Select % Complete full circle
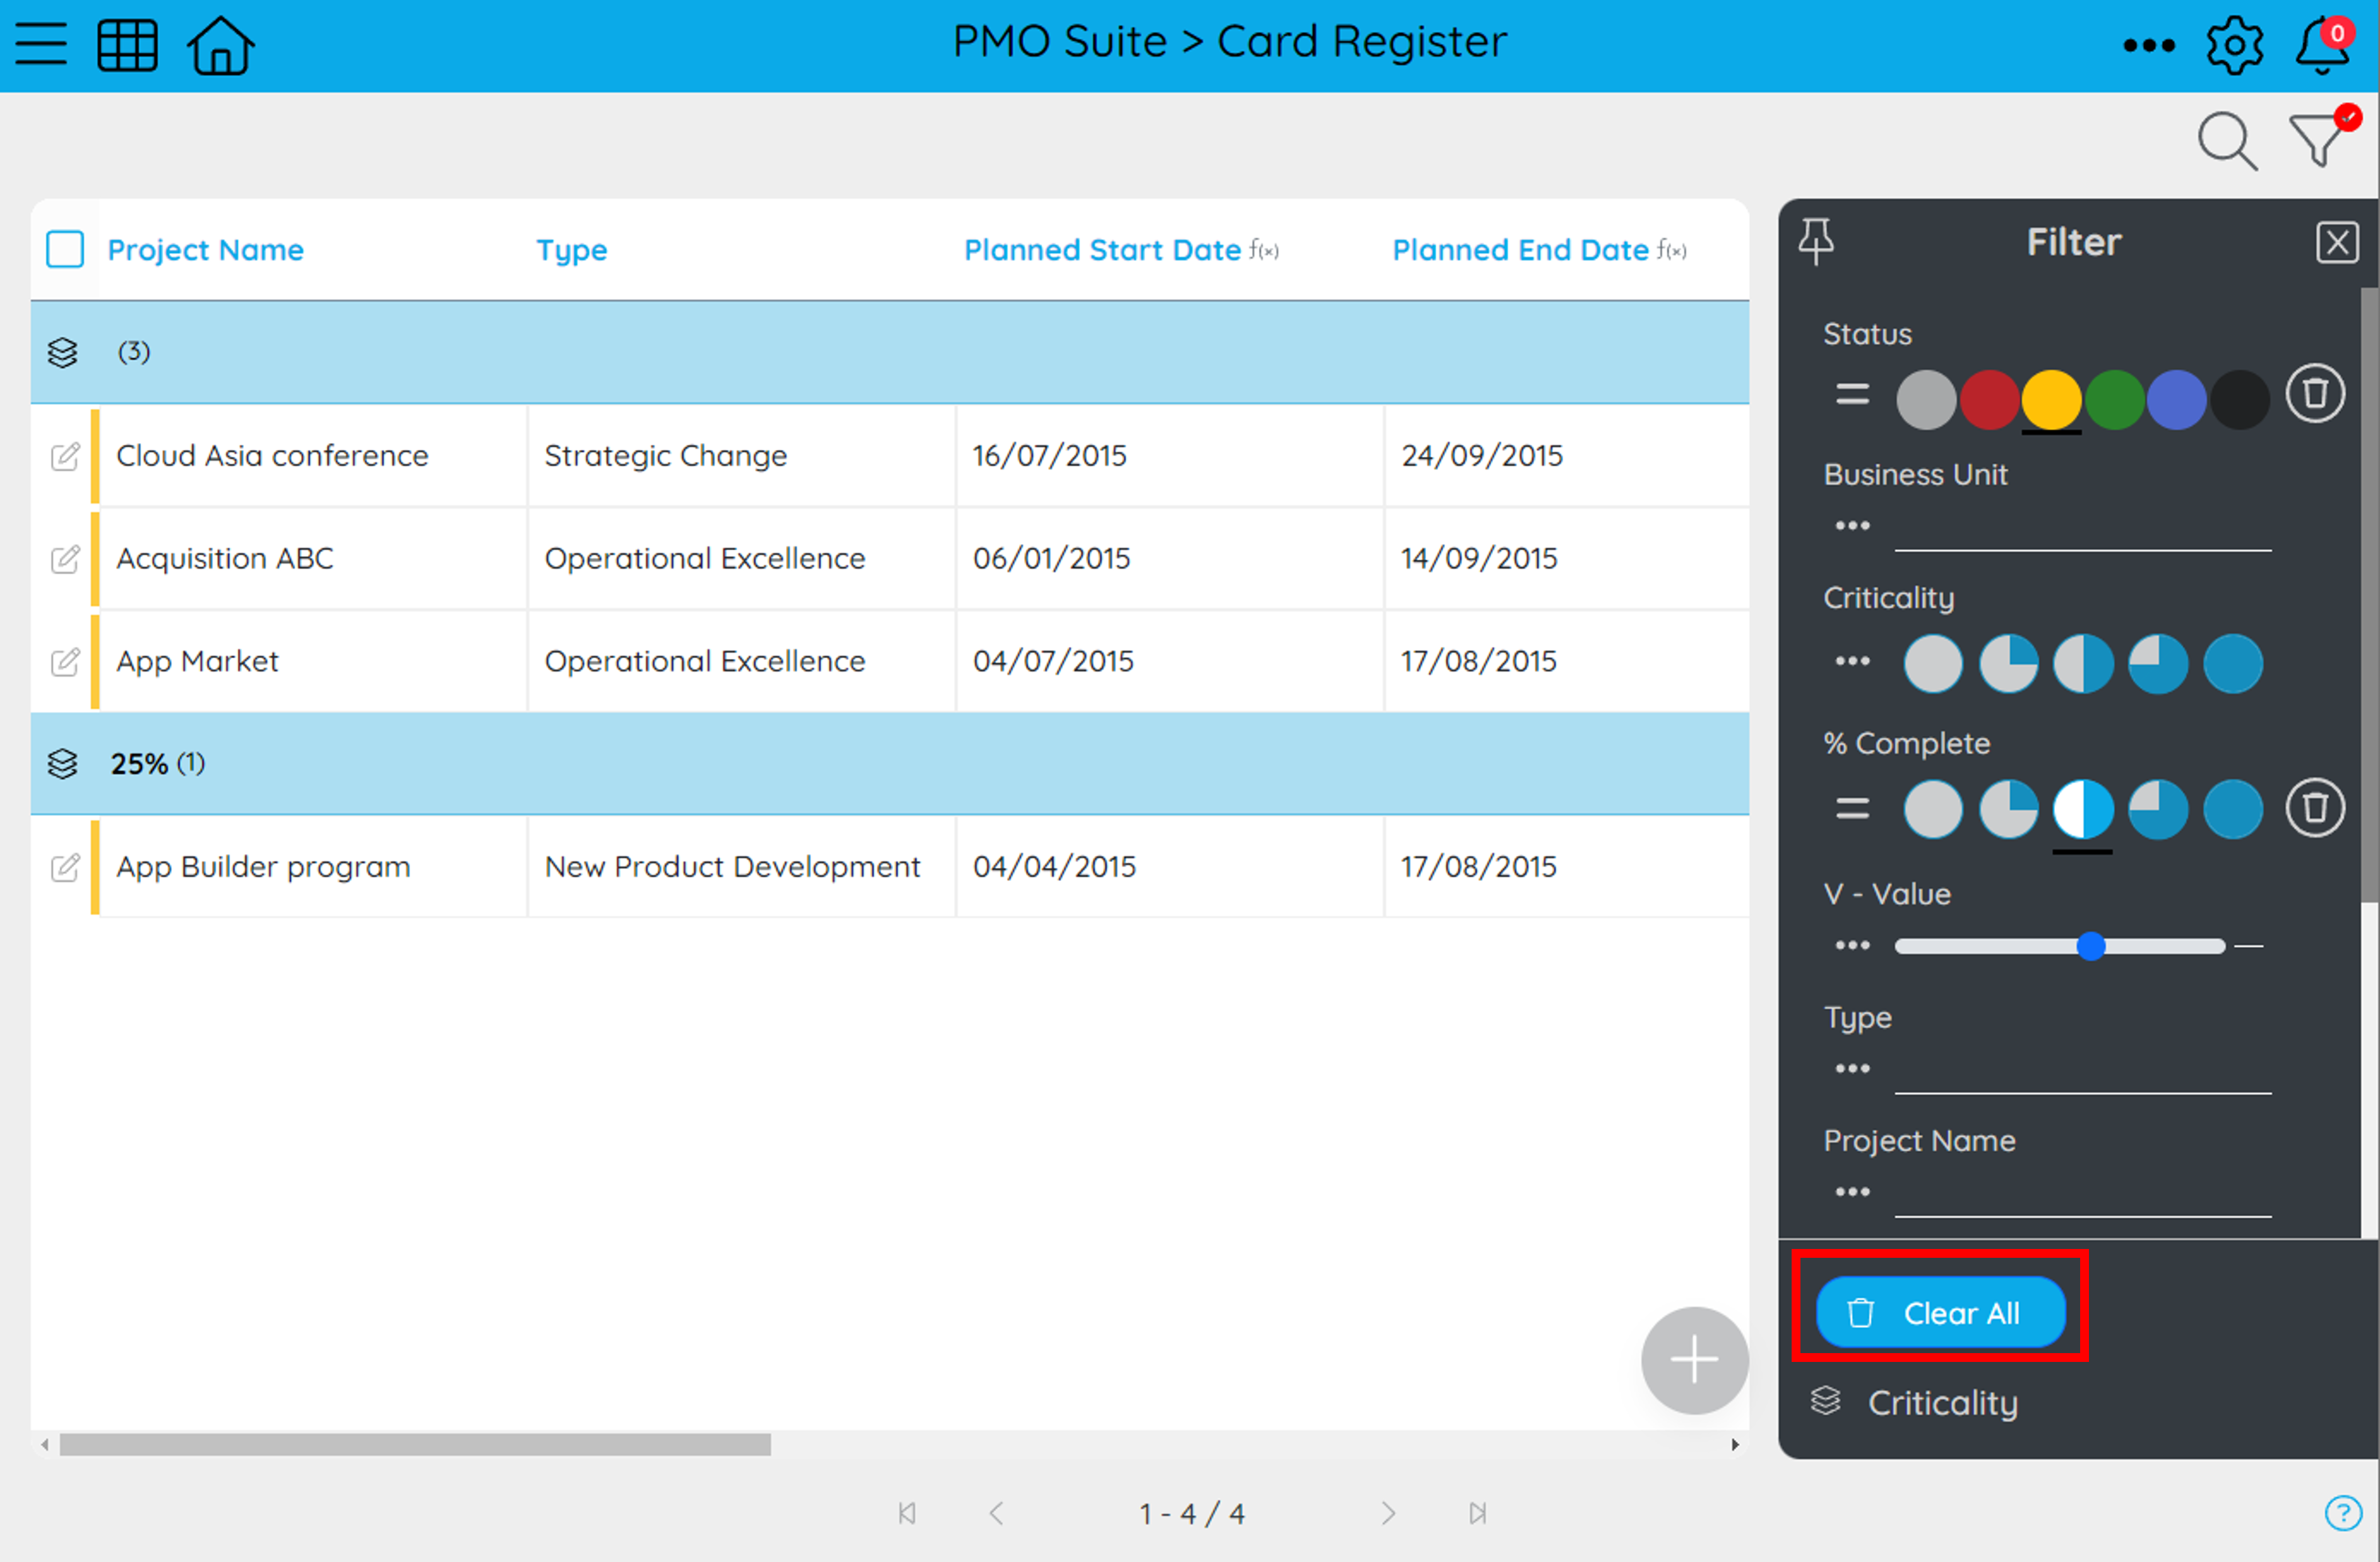 pyautogui.click(x=2233, y=809)
